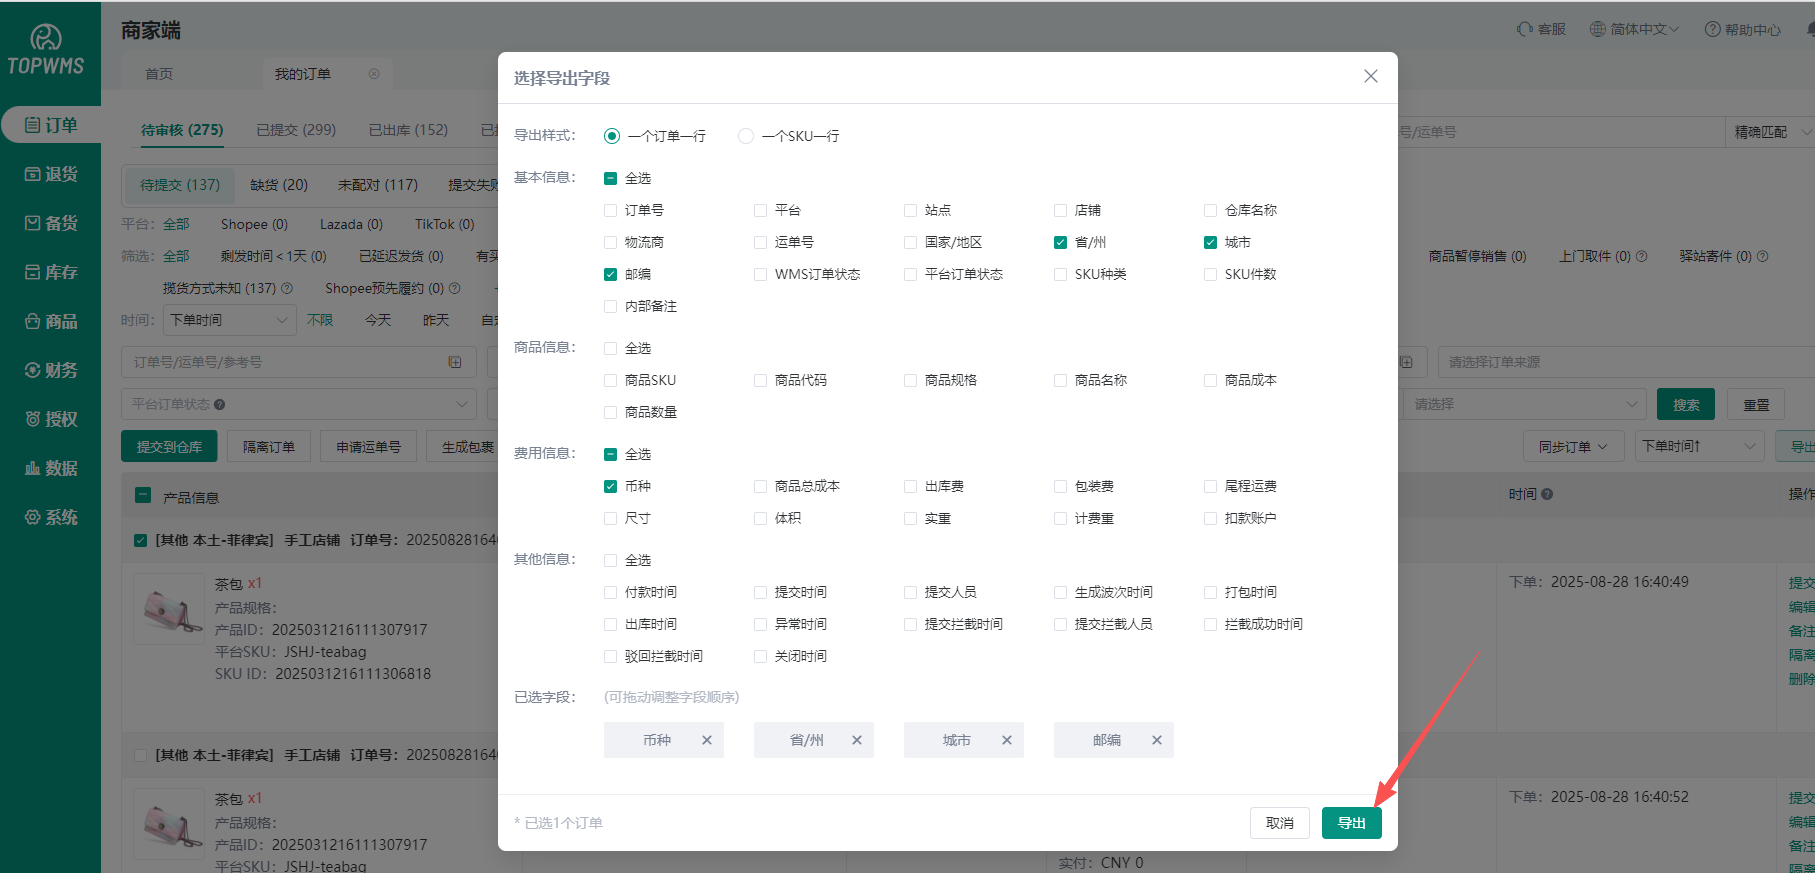Click the 导出 button
Viewport: 1815px width, 873px height.
click(x=1351, y=823)
